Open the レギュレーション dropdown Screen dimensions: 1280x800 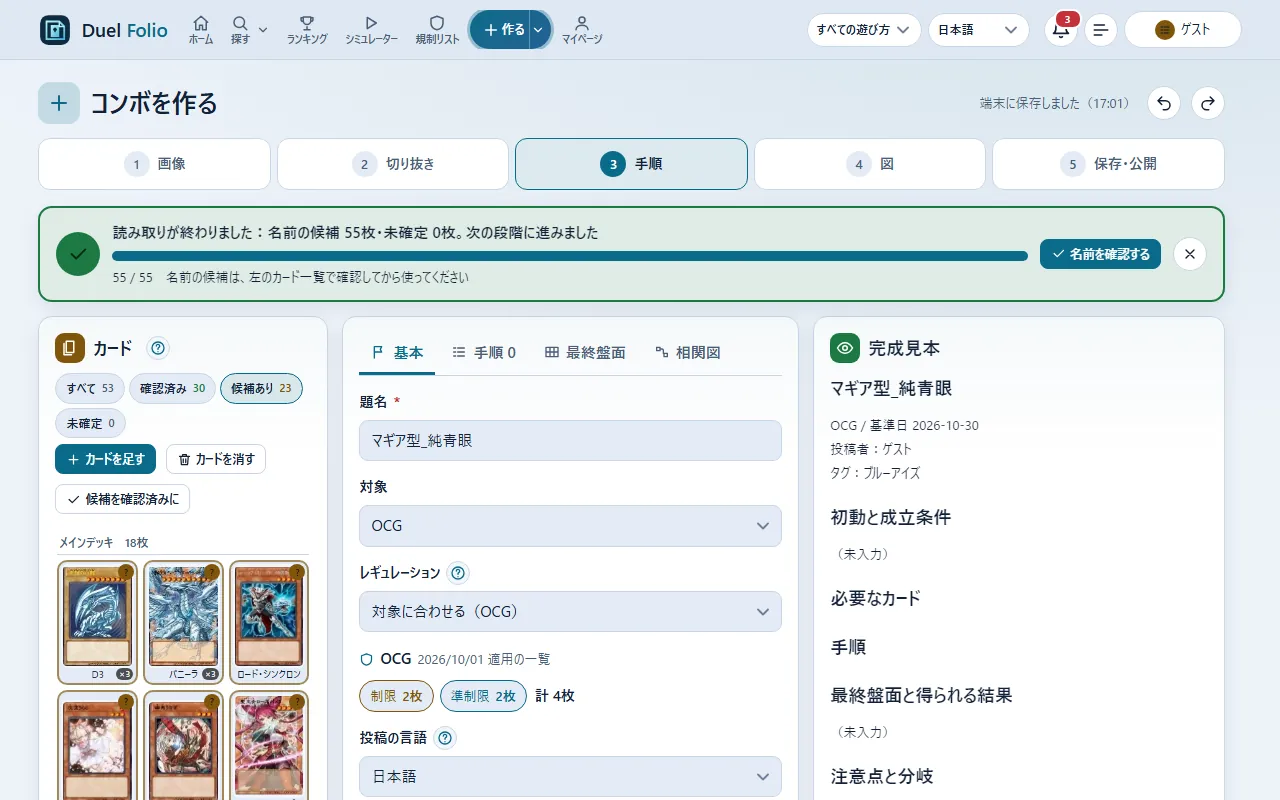[570, 611]
